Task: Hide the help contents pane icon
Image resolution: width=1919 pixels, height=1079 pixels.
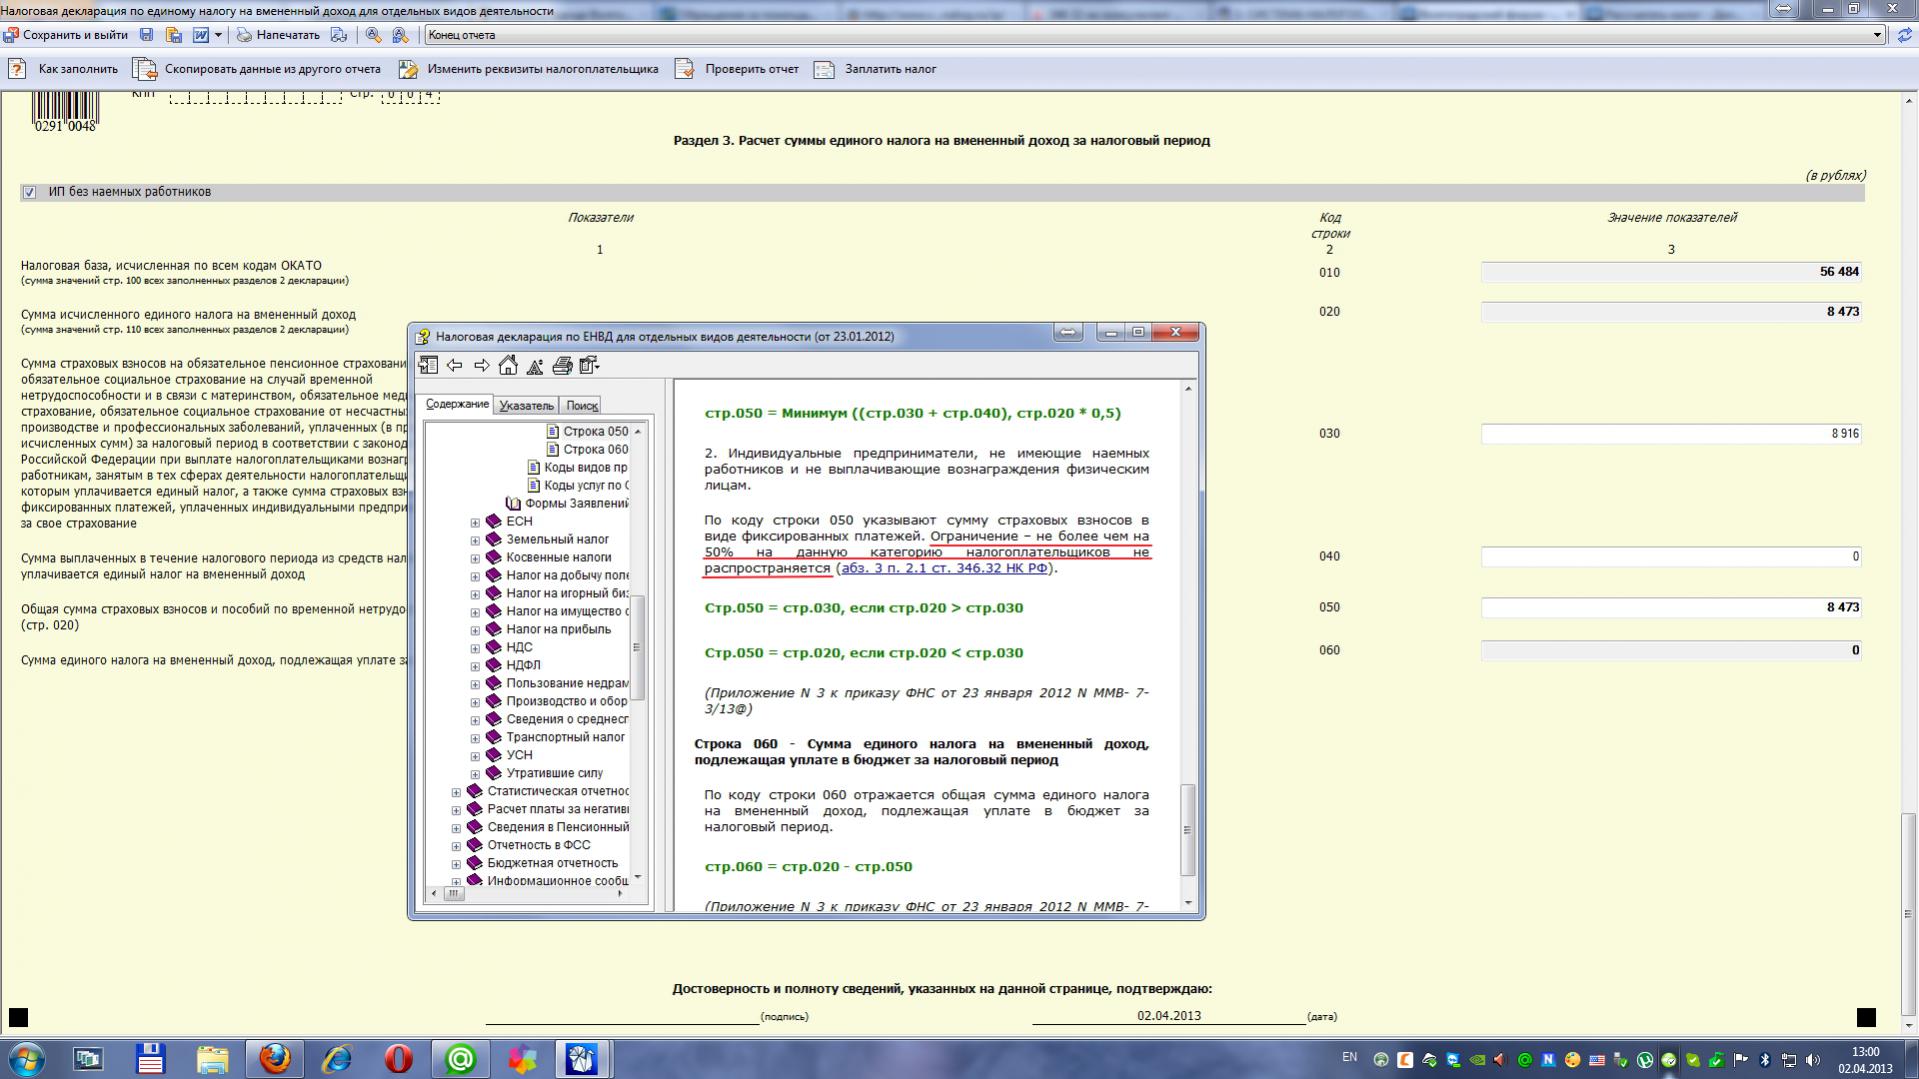Action: (428, 366)
